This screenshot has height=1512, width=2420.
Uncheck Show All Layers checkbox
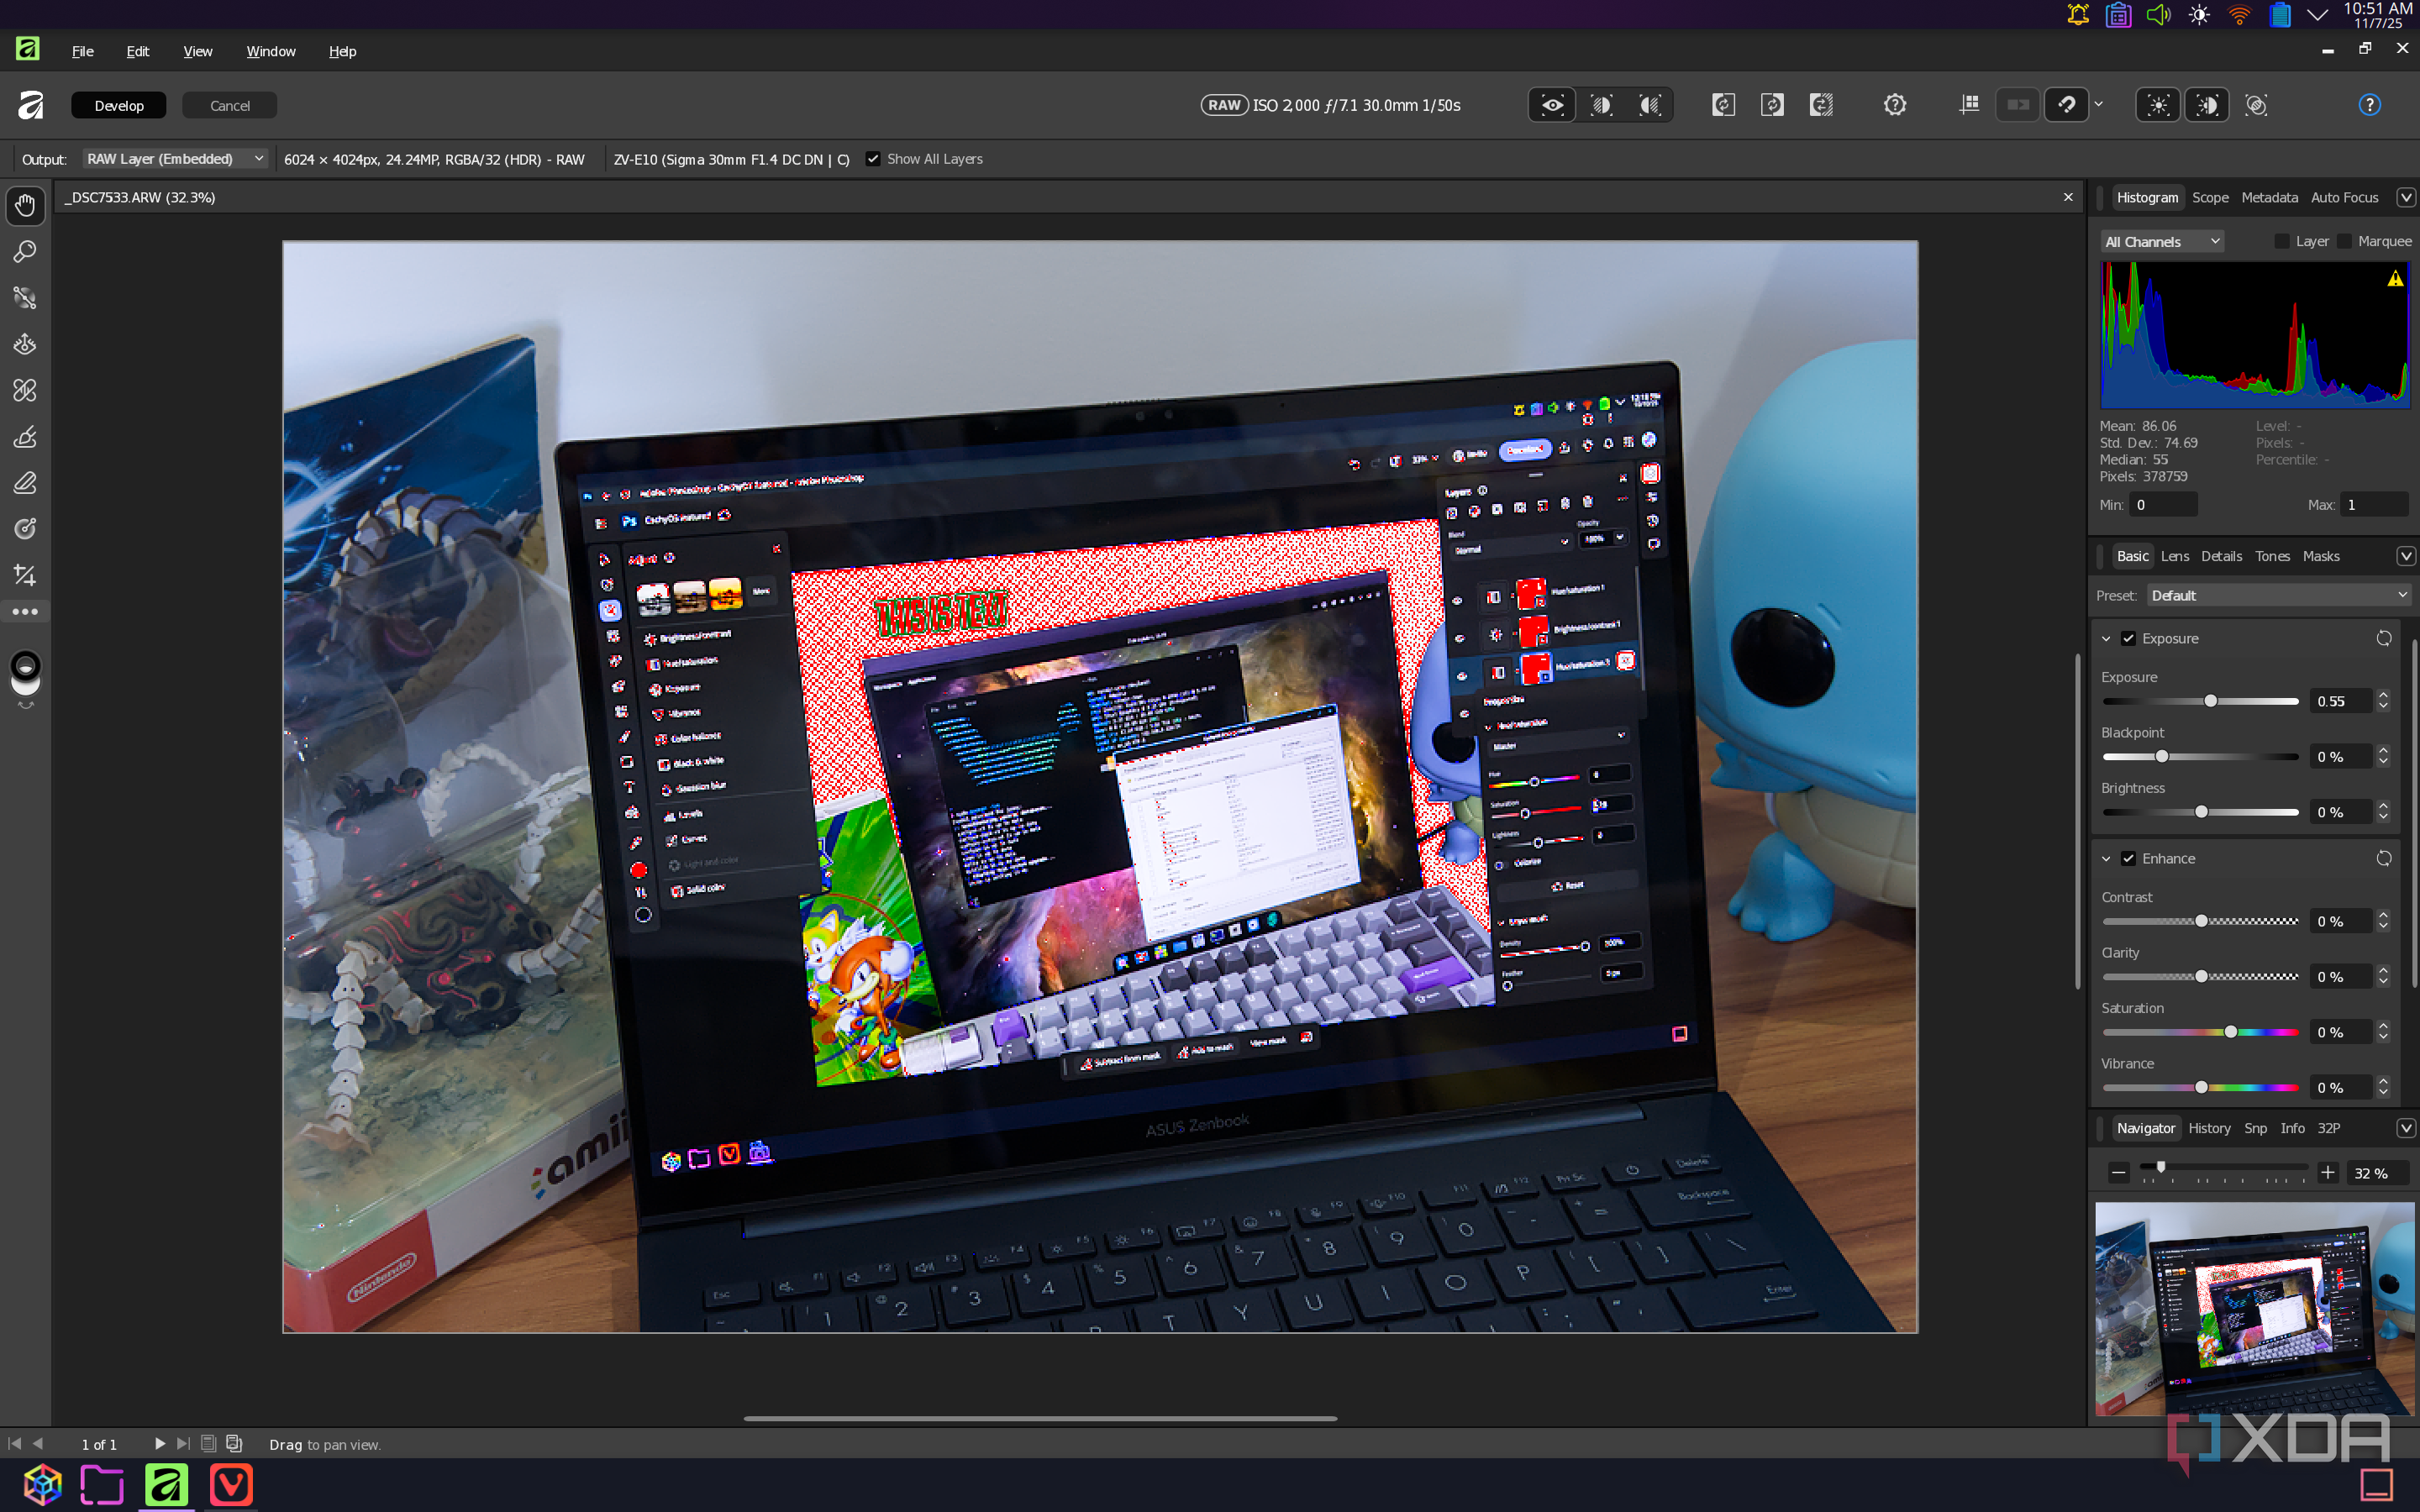click(873, 159)
